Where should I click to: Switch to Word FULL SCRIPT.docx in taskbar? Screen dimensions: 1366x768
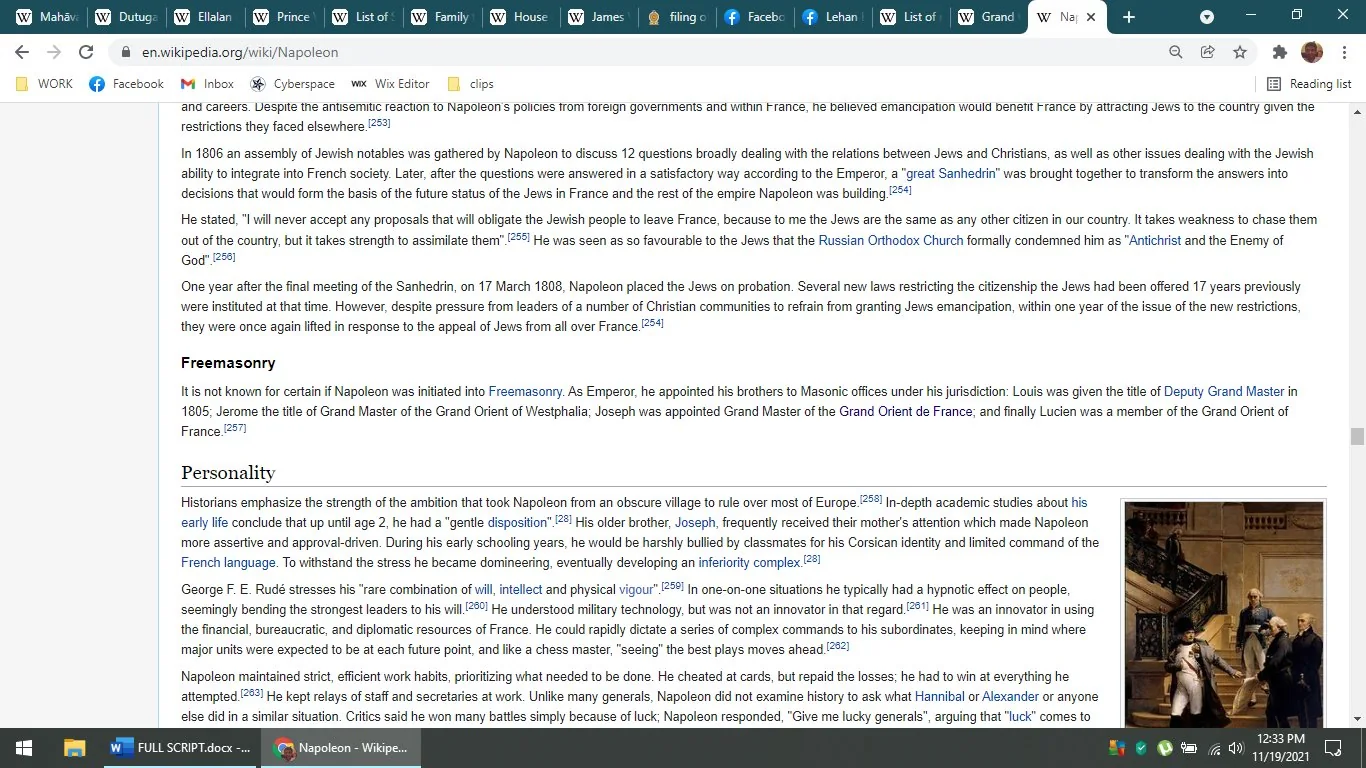coord(181,748)
